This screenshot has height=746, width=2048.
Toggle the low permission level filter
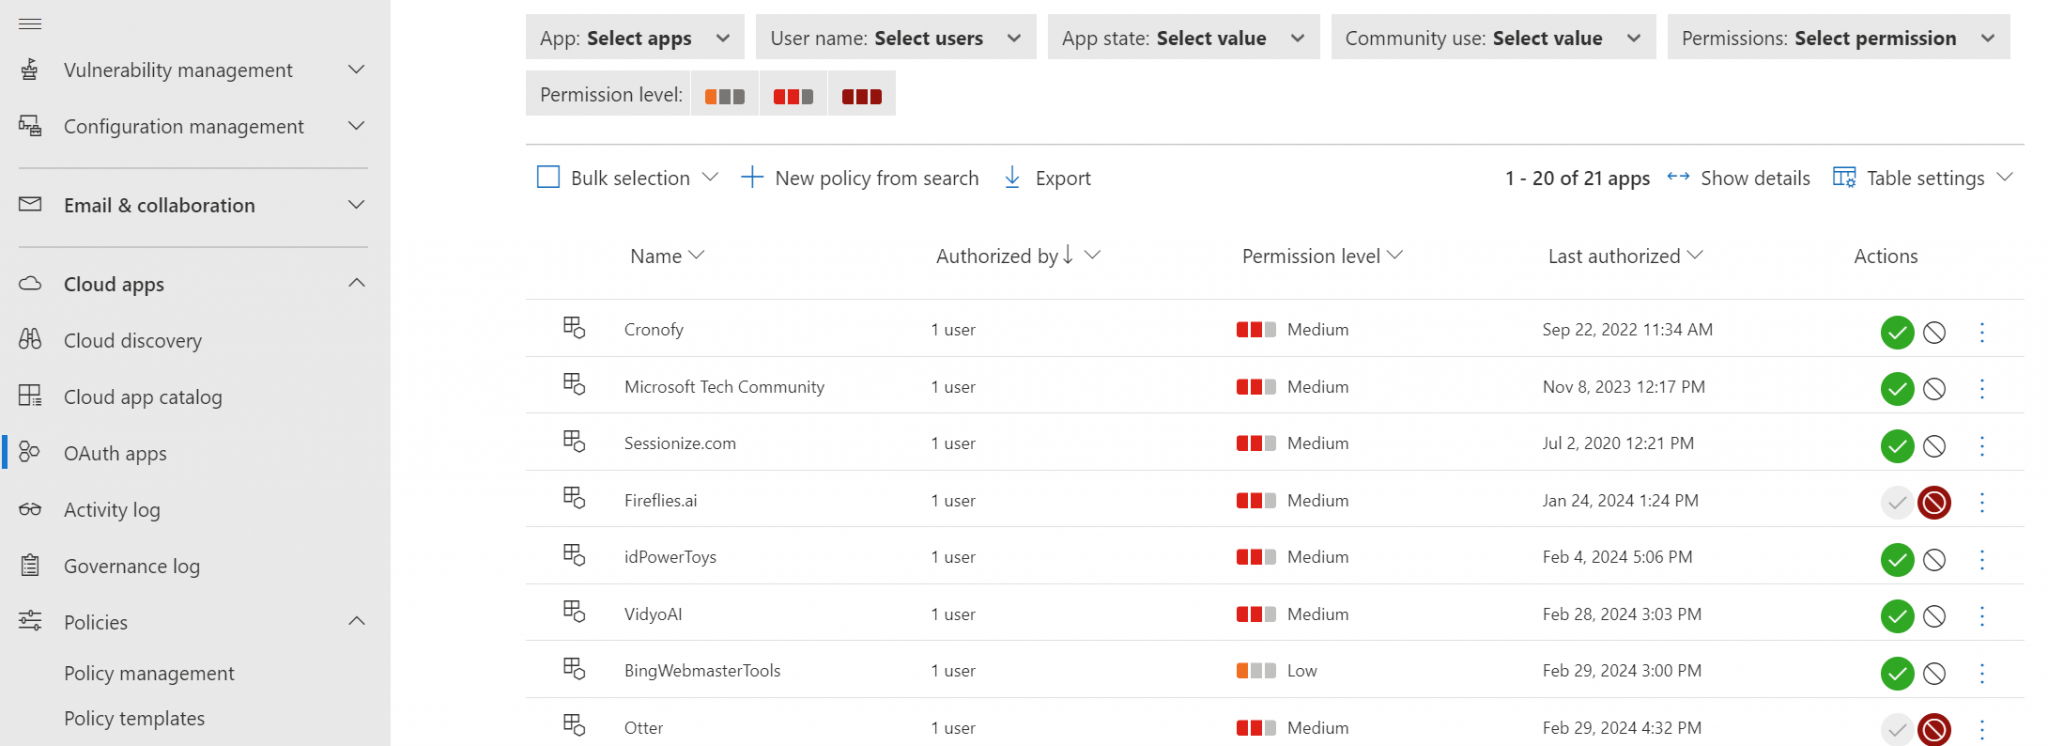(725, 96)
